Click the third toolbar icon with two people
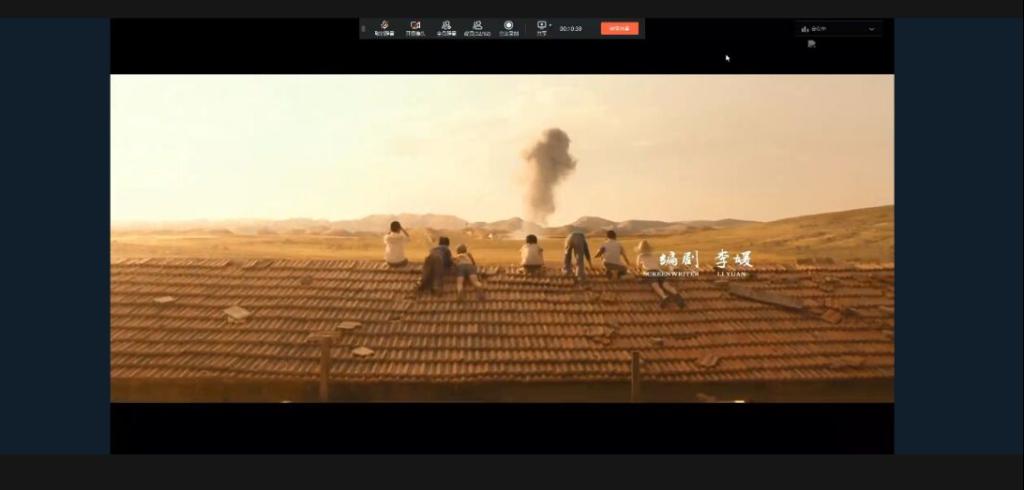This screenshot has width=1024, height=490. [446, 26]
